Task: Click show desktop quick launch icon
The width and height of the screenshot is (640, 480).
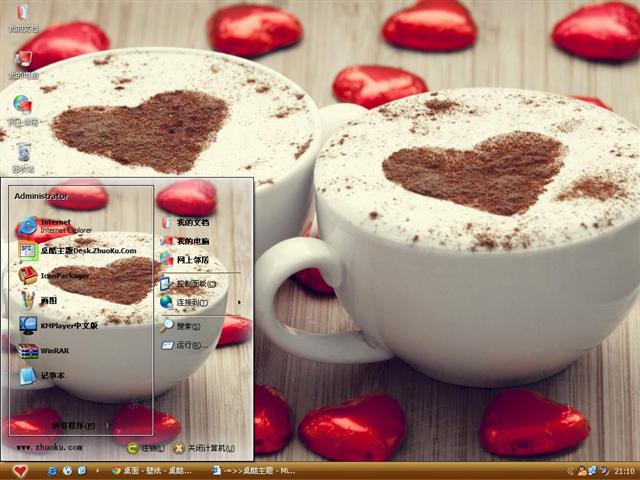Action: point(82,471)
